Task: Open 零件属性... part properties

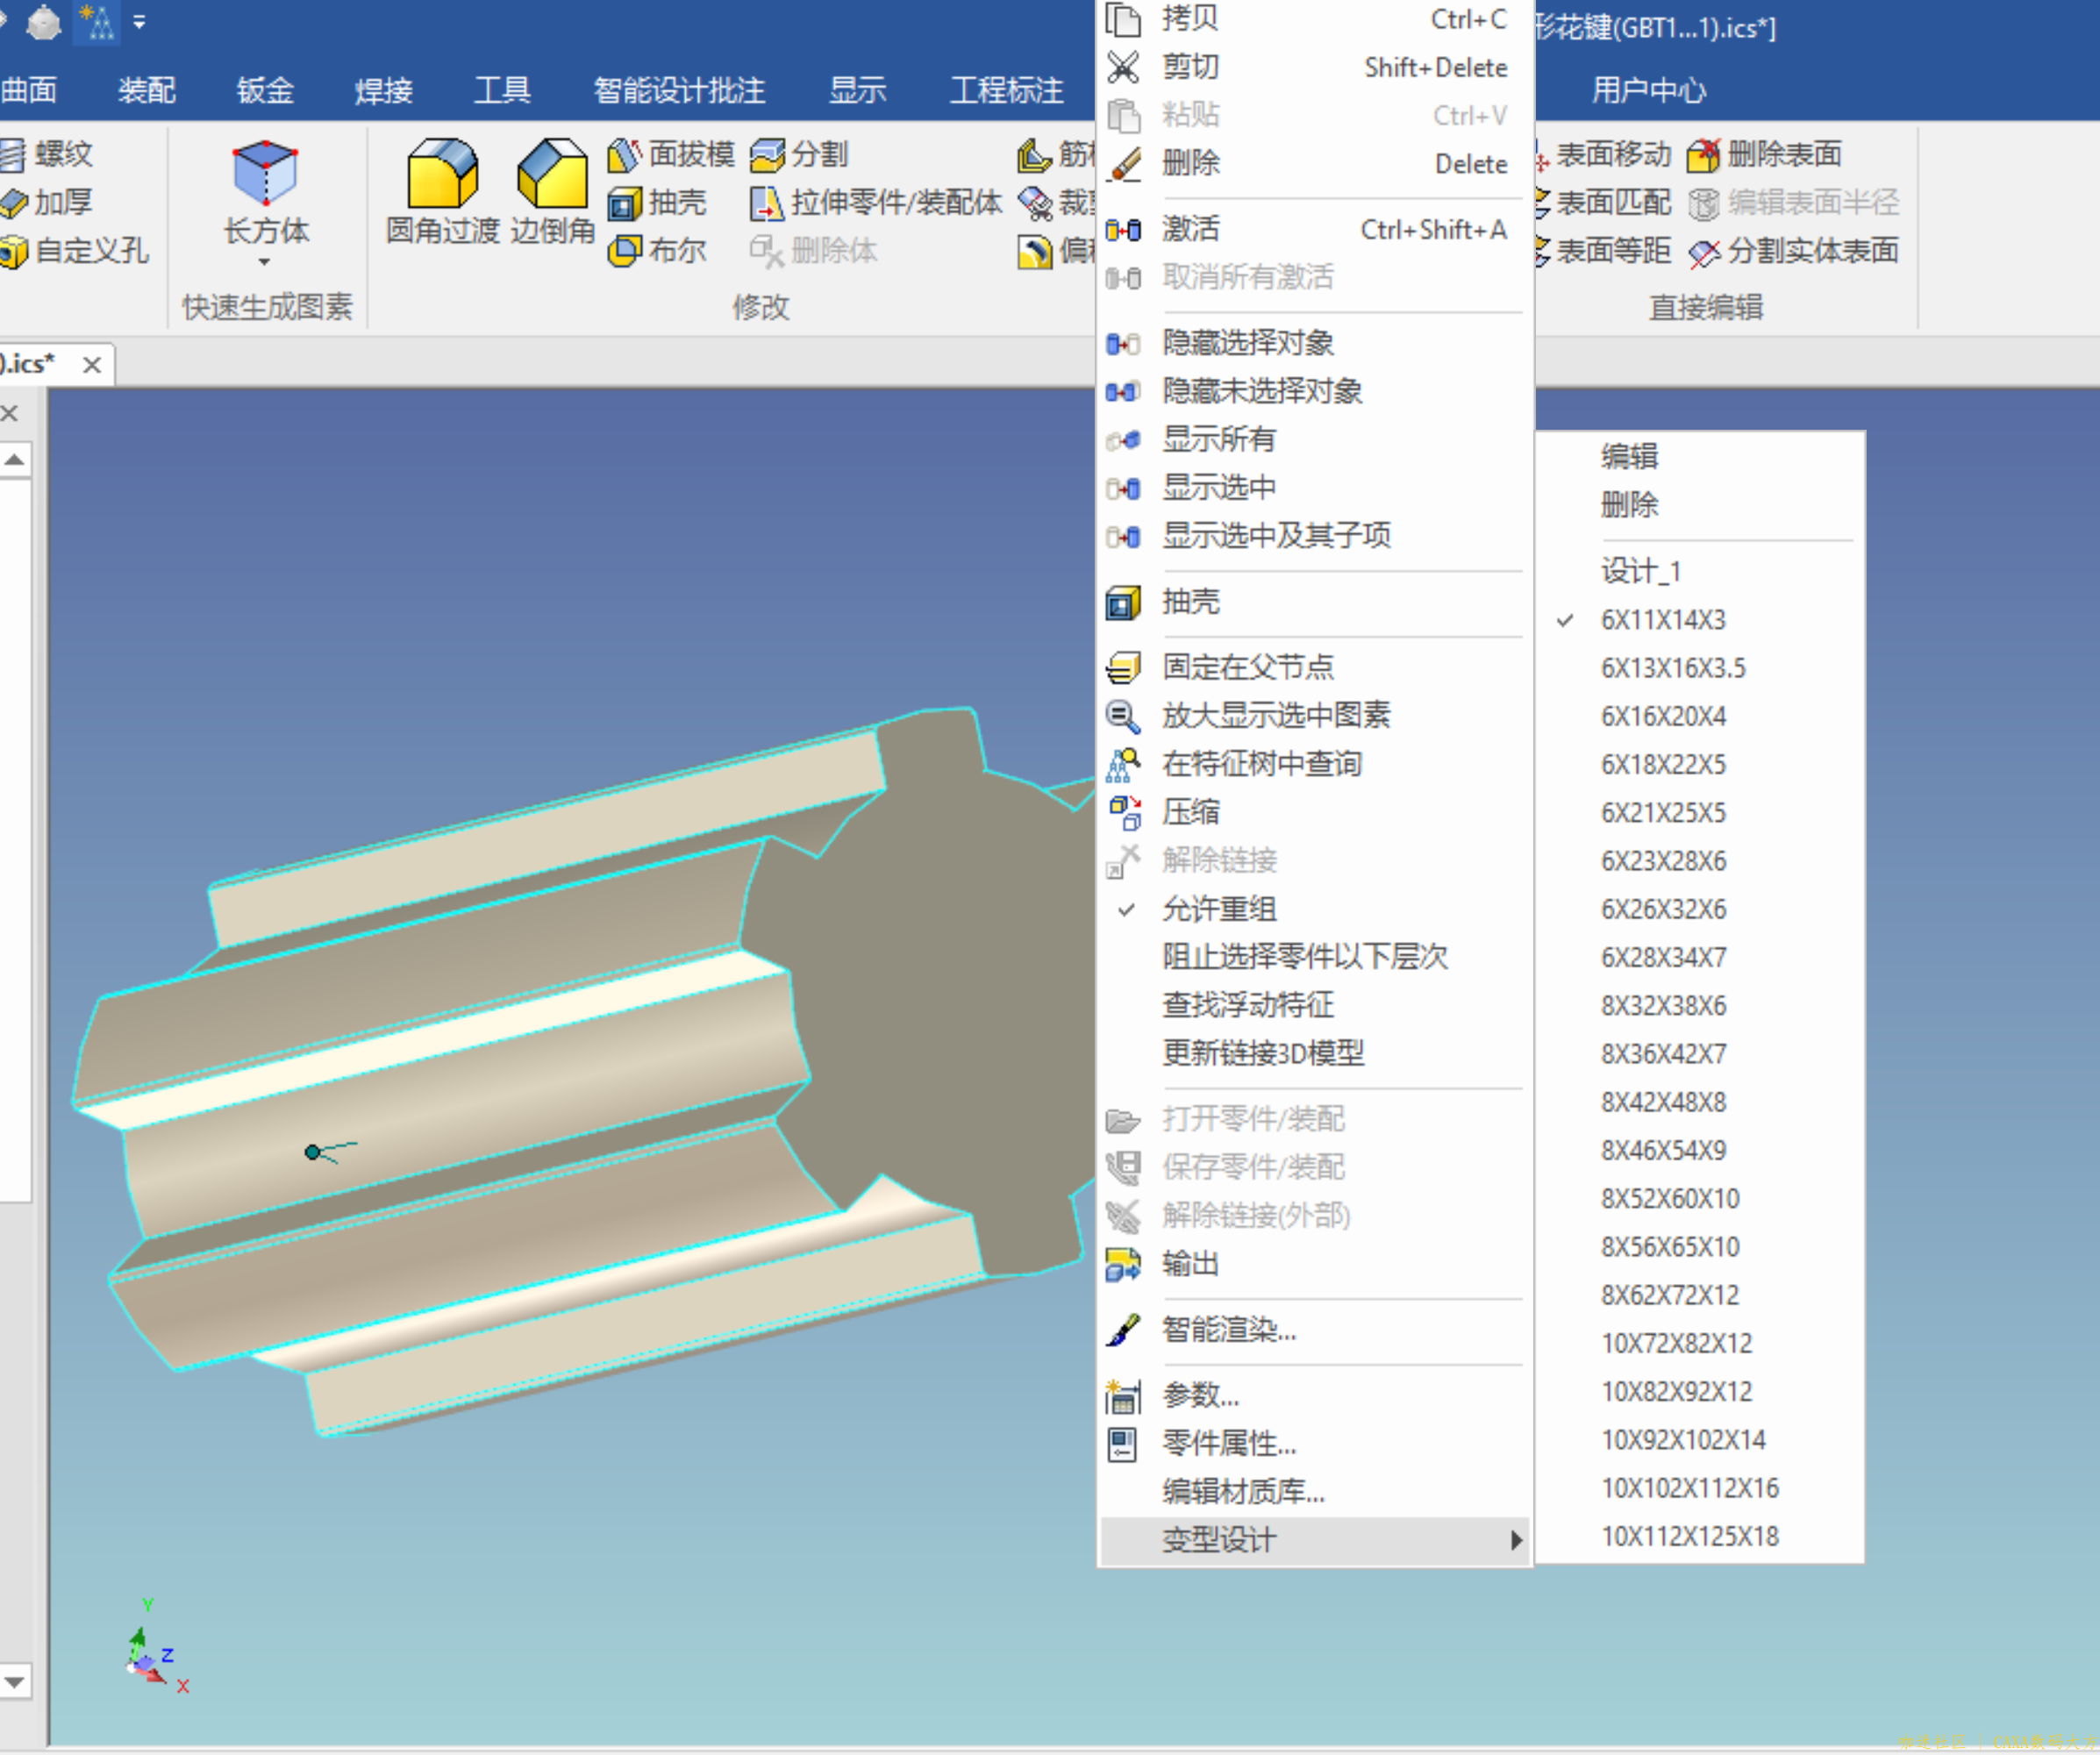Action: 1228,1444
